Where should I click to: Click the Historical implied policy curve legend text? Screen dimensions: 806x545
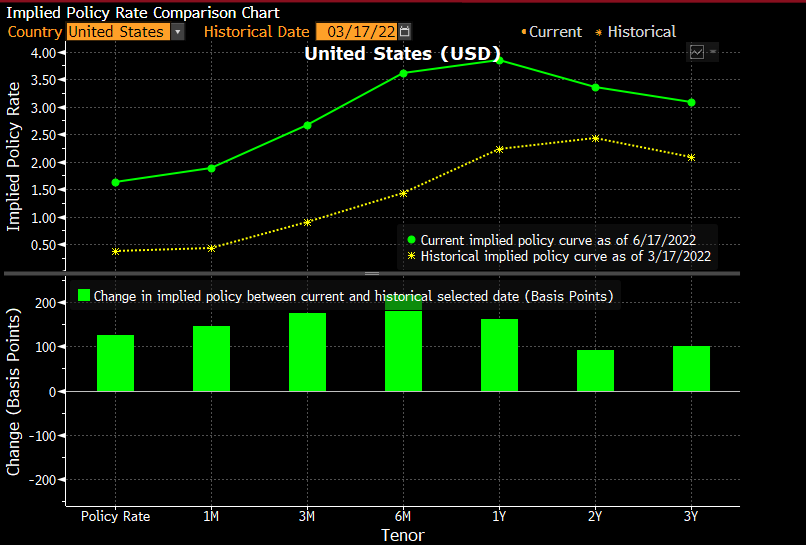(x=565, y=257)
